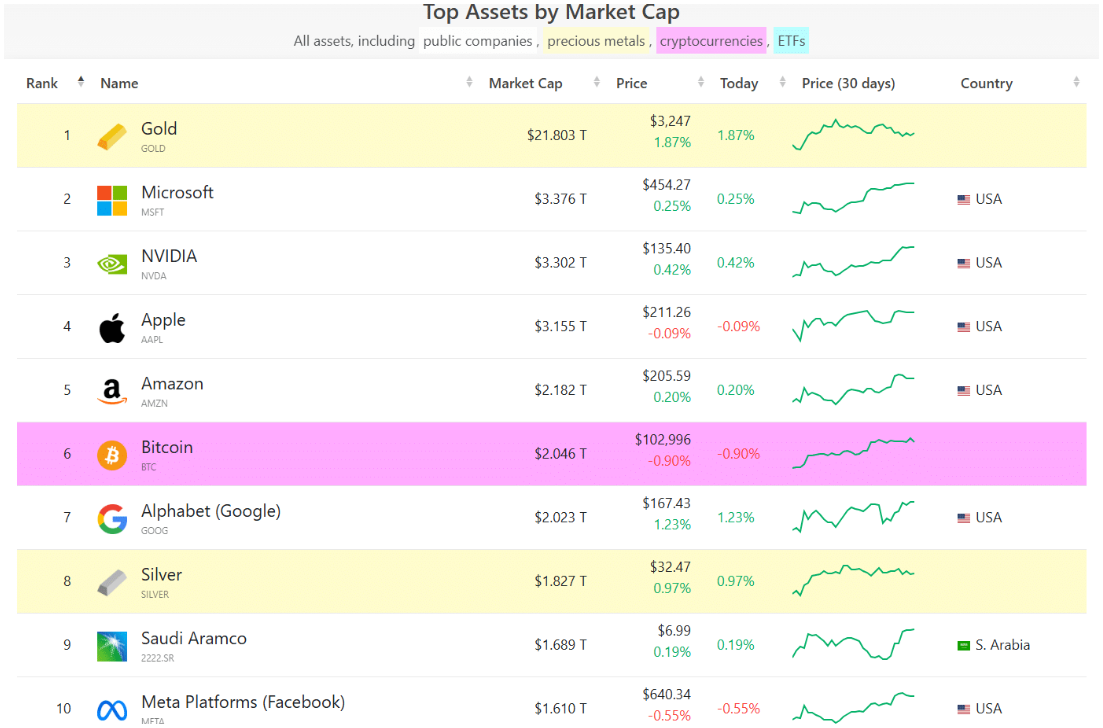Image resolution: width=1103 pixels, height=728 pixels.
Task: Select the ETFs filter tag
Action: tap(791, 41)
